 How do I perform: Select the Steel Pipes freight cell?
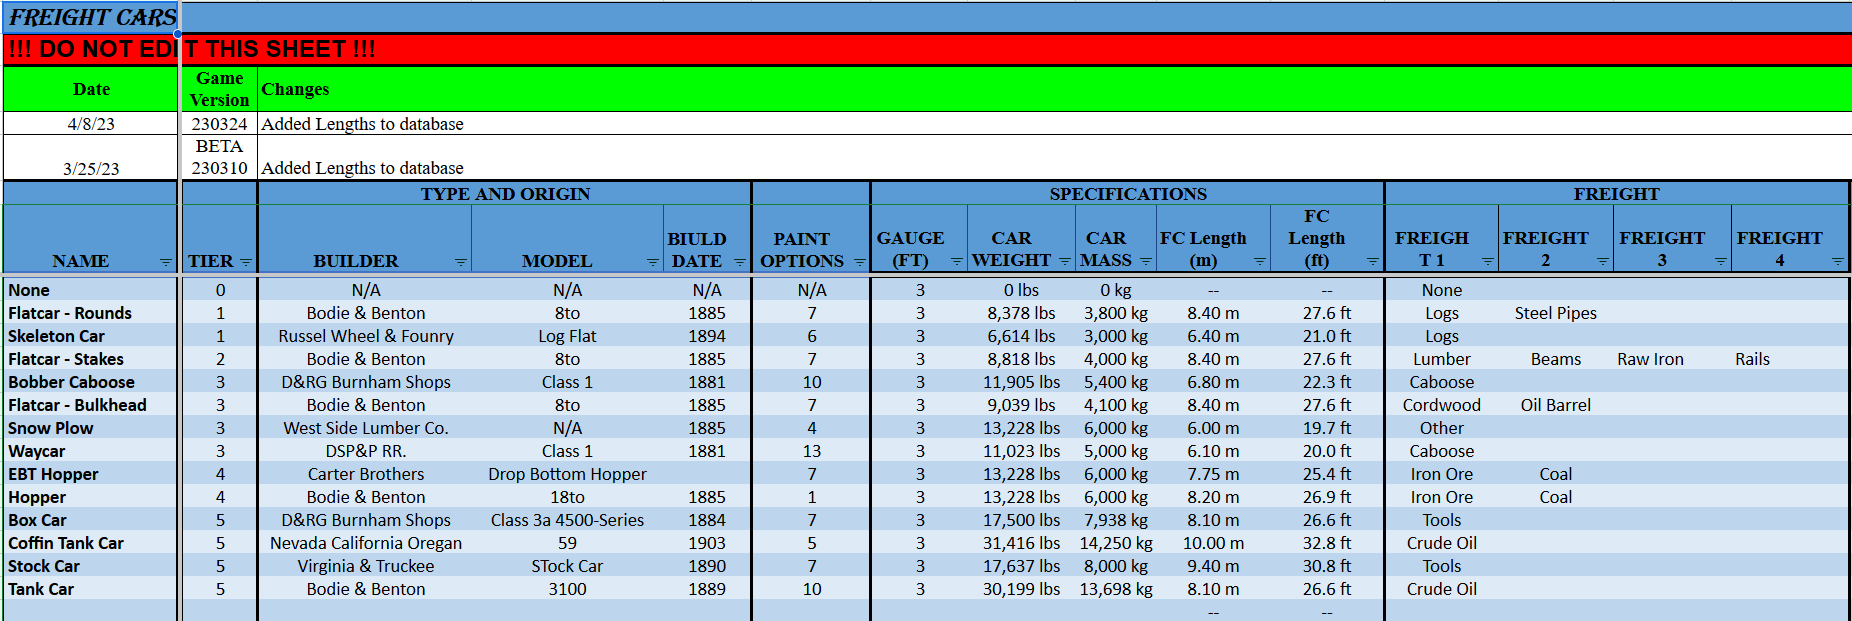1556,313
